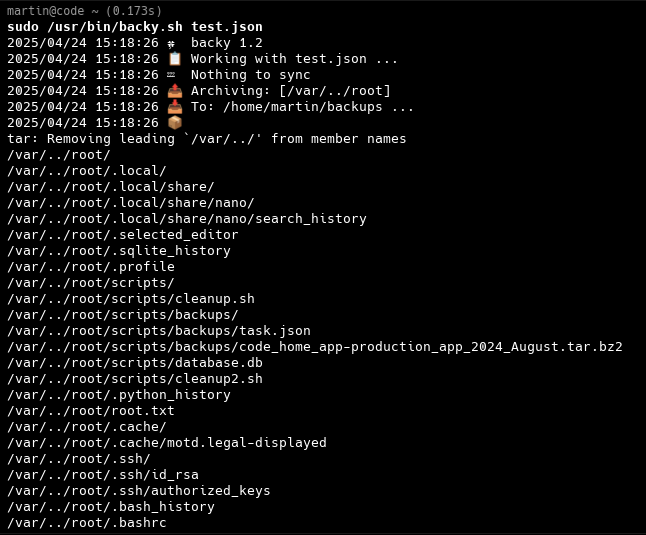Click the scripts/backups/task.json line
The image size is (646, 535).
pos(159,331)
